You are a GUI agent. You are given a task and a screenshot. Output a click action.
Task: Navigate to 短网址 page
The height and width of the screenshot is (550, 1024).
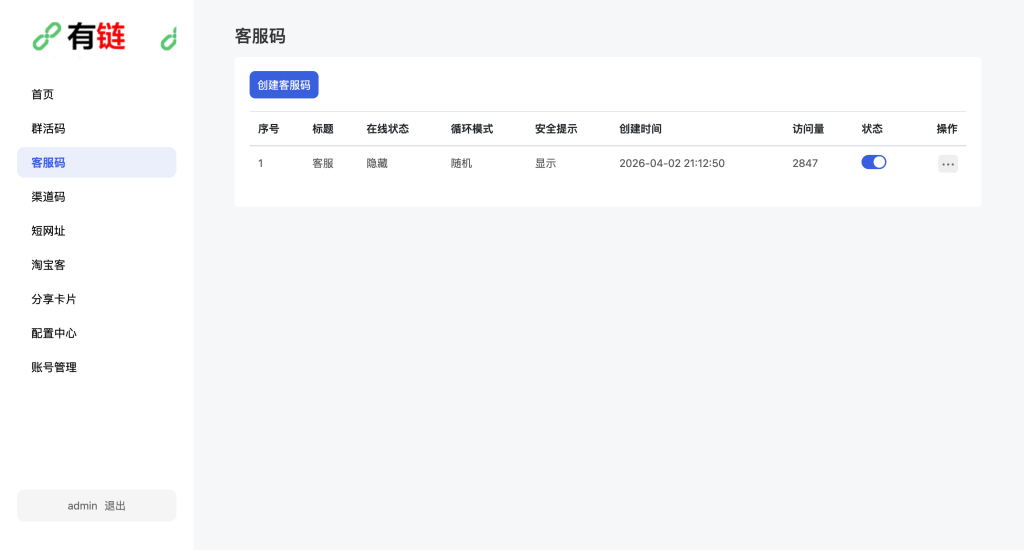point(97,231)
